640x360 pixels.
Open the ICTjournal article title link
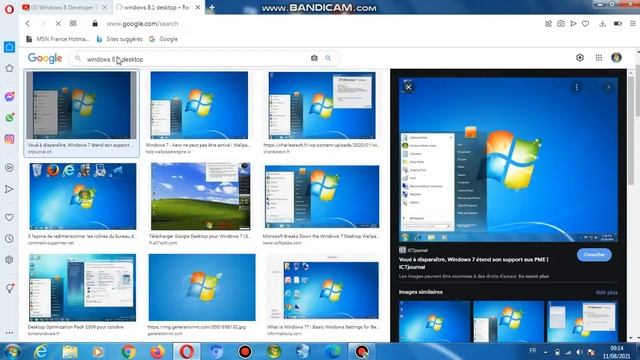tap(473, 263)
